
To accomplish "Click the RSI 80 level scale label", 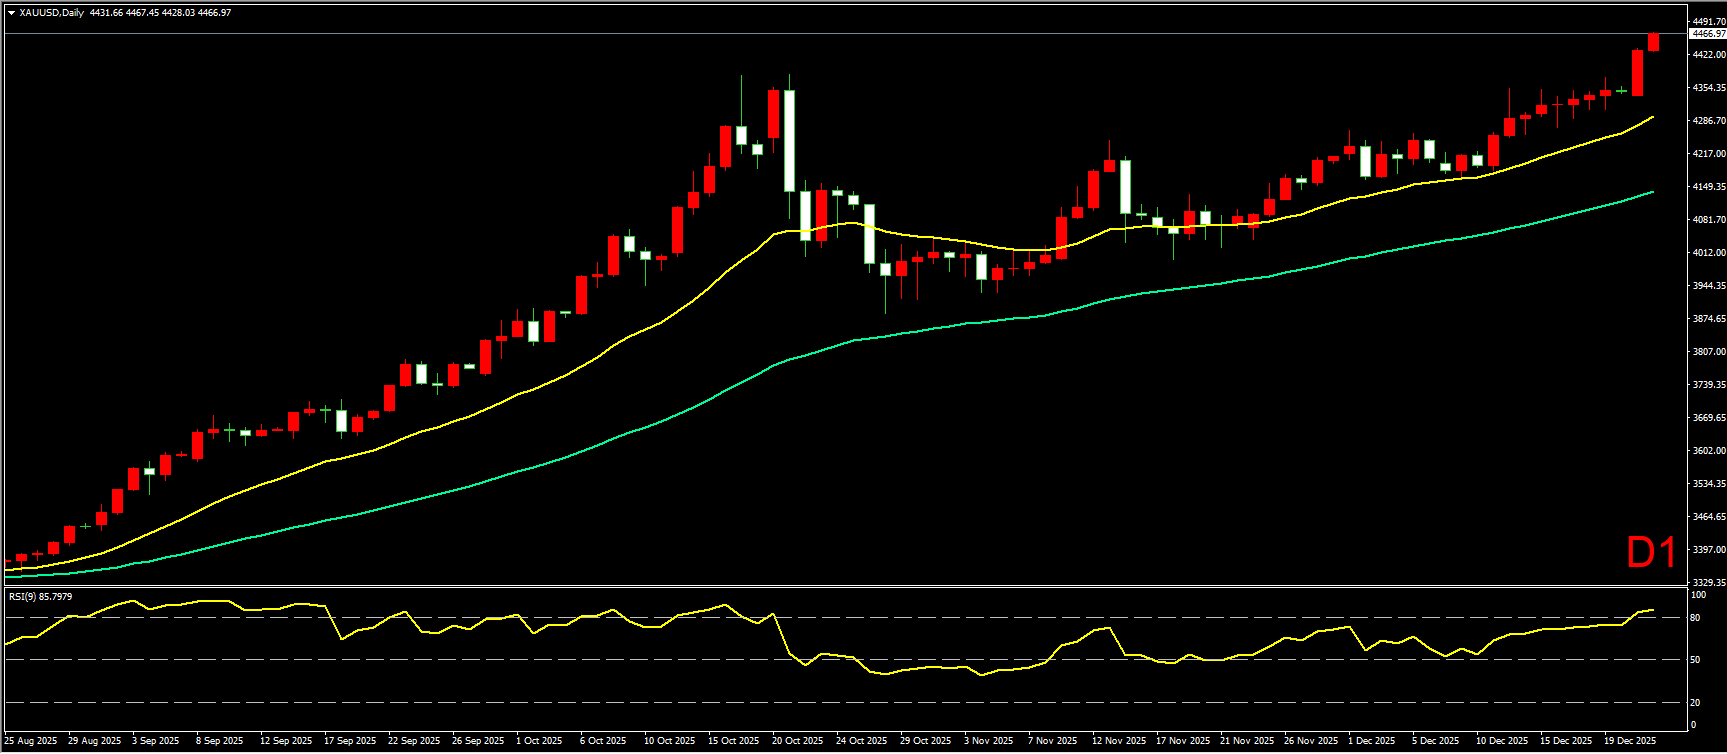I will (x=1695, y=618).
